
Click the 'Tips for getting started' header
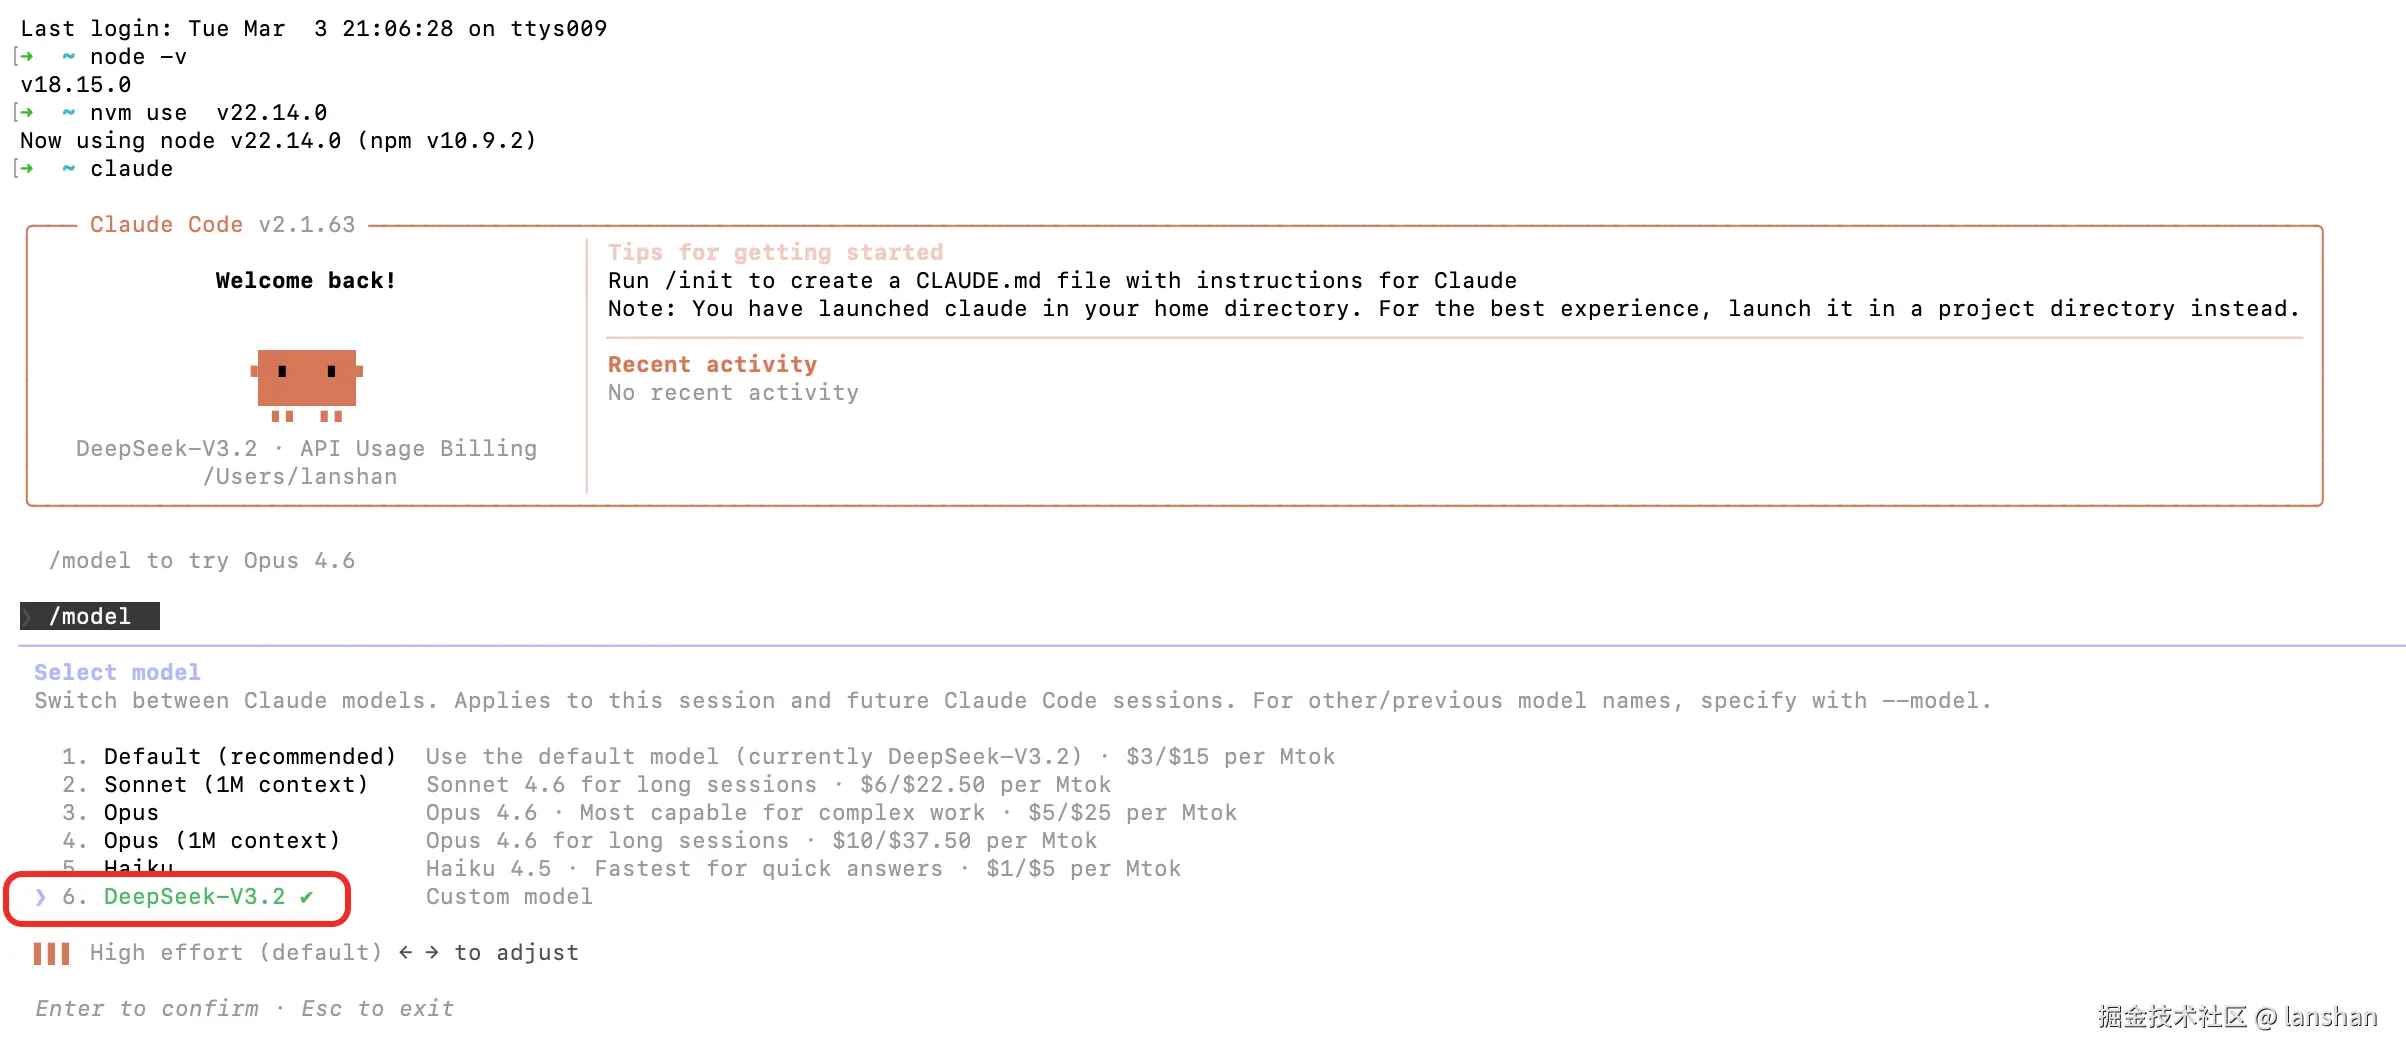click(775, 253)
